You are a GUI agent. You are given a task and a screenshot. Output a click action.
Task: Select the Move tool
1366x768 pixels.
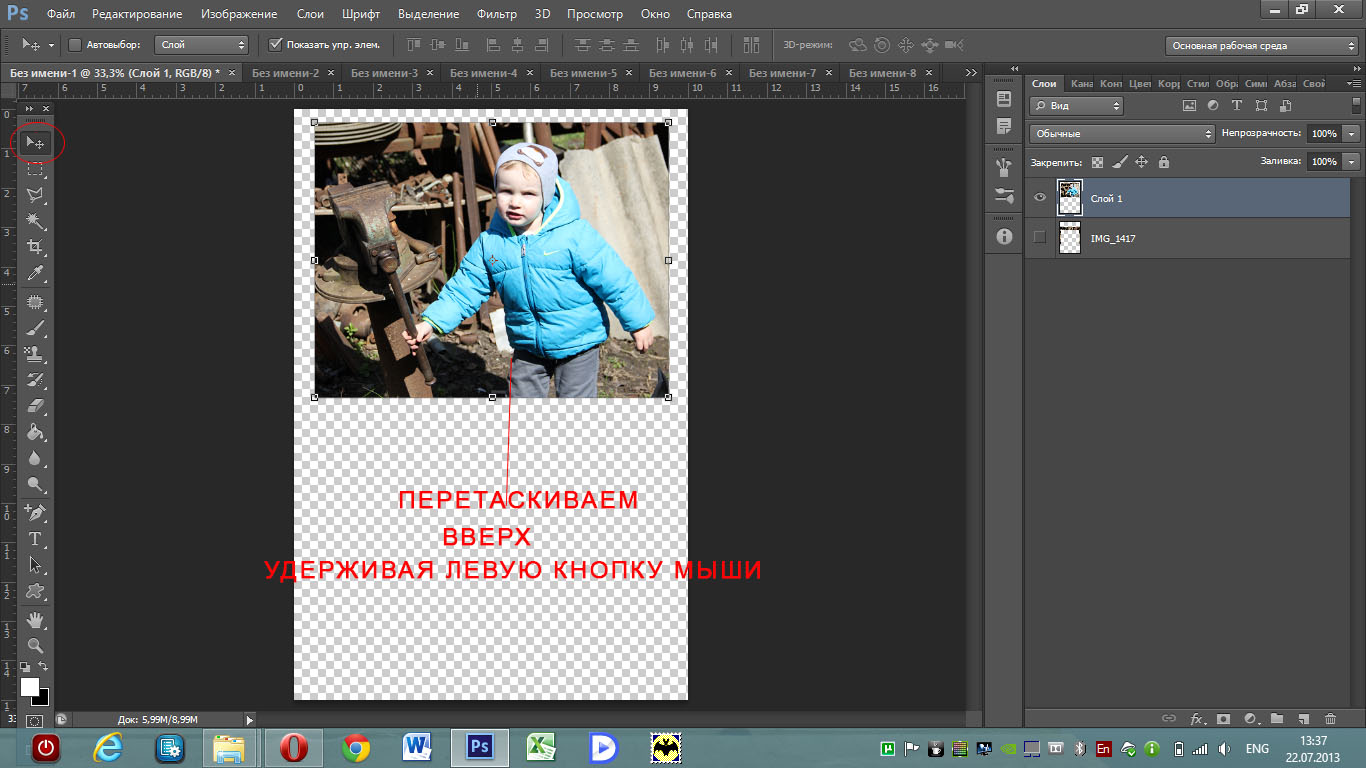[35, 143]
